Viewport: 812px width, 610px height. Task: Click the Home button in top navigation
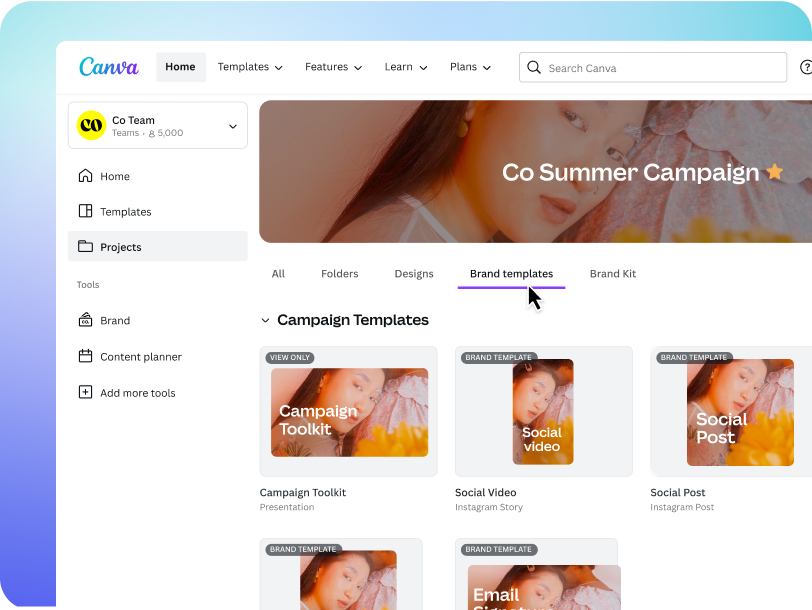click(x=181, y=67)
